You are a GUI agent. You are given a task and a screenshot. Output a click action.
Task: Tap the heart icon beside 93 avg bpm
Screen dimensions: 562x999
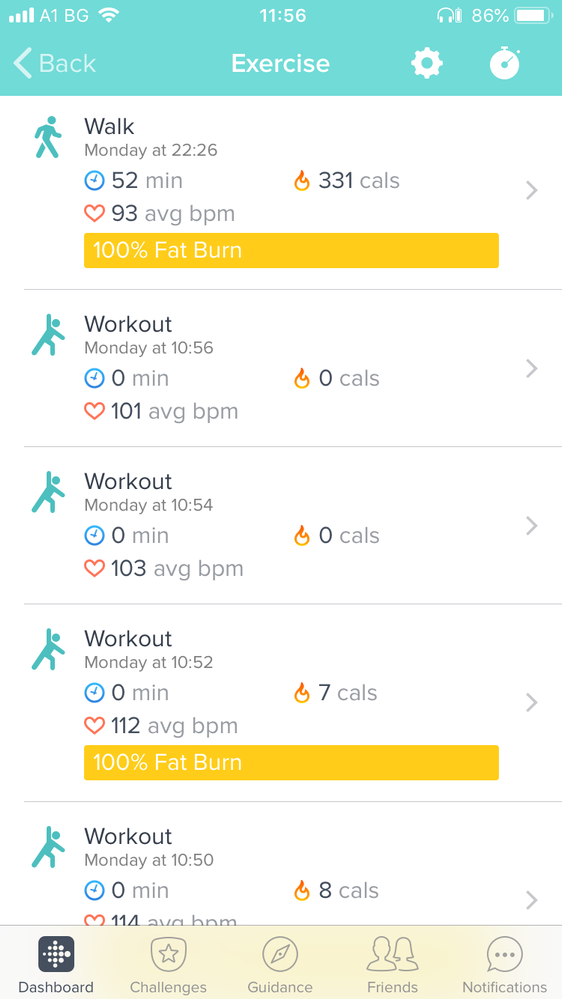coord(94,213)
